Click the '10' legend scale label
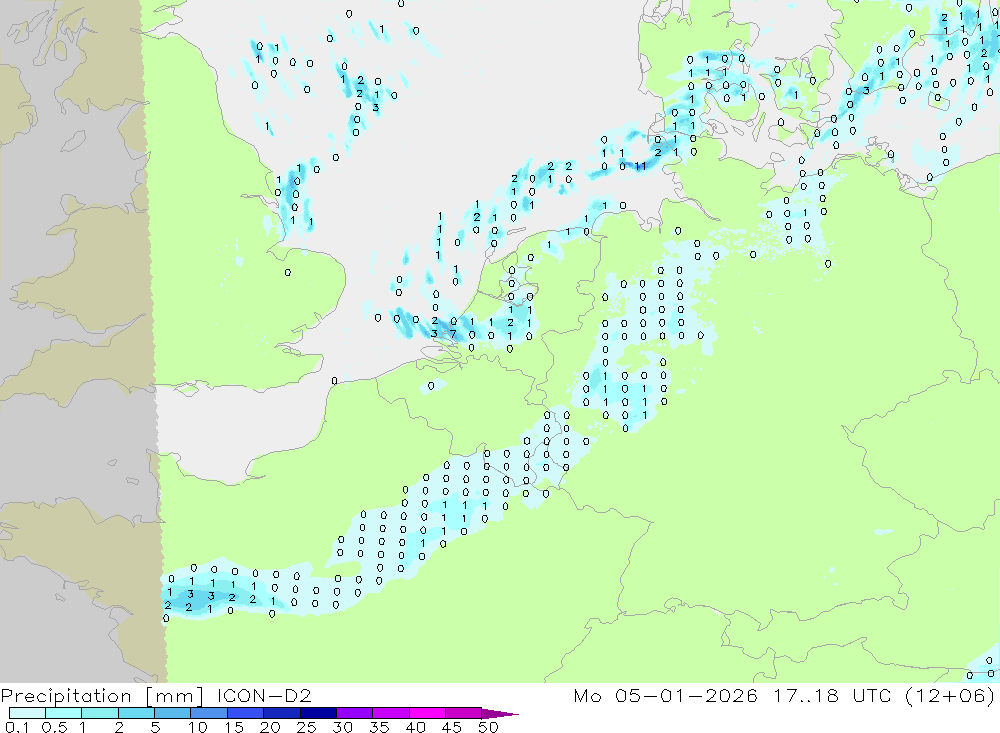1000x733 pixels. coord(198,727)
